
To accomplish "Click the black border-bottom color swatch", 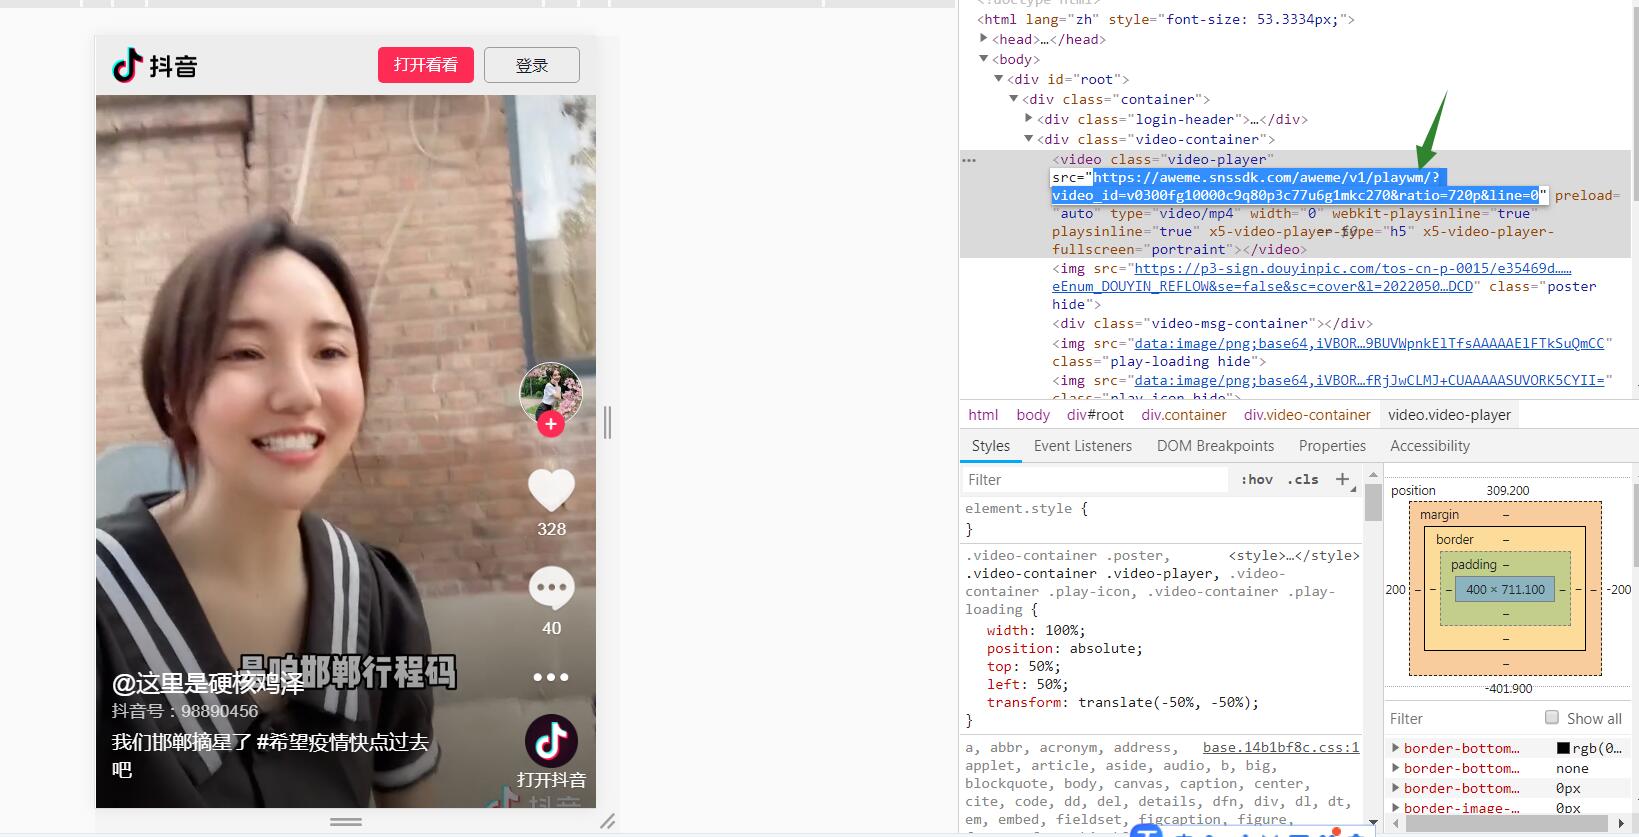I will [1563, 748].
